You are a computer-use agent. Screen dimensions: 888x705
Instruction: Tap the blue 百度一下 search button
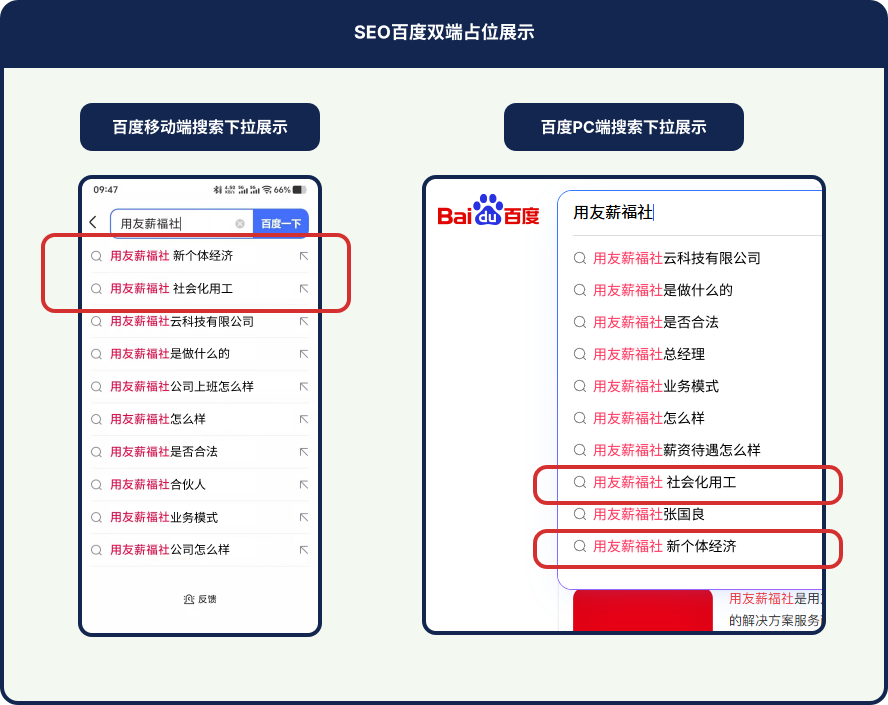tap(281, 224)
